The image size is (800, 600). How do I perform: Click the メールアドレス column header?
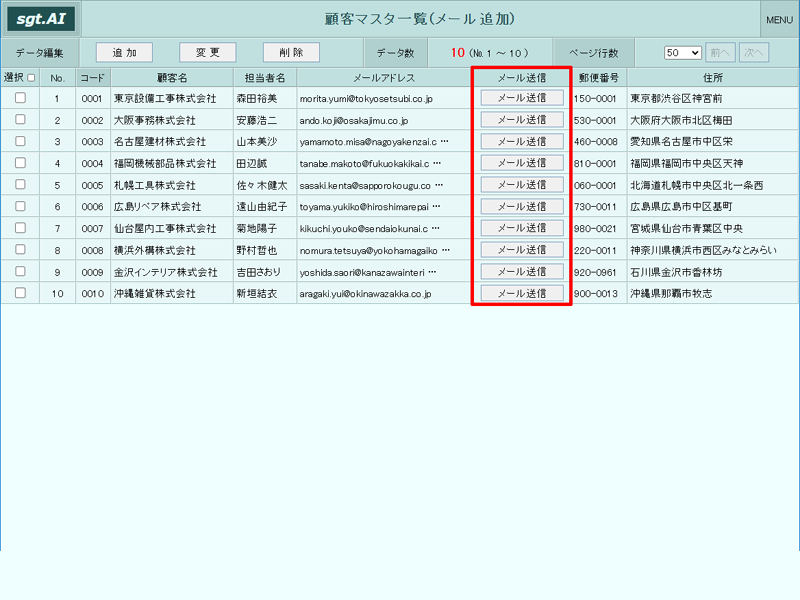384,78
